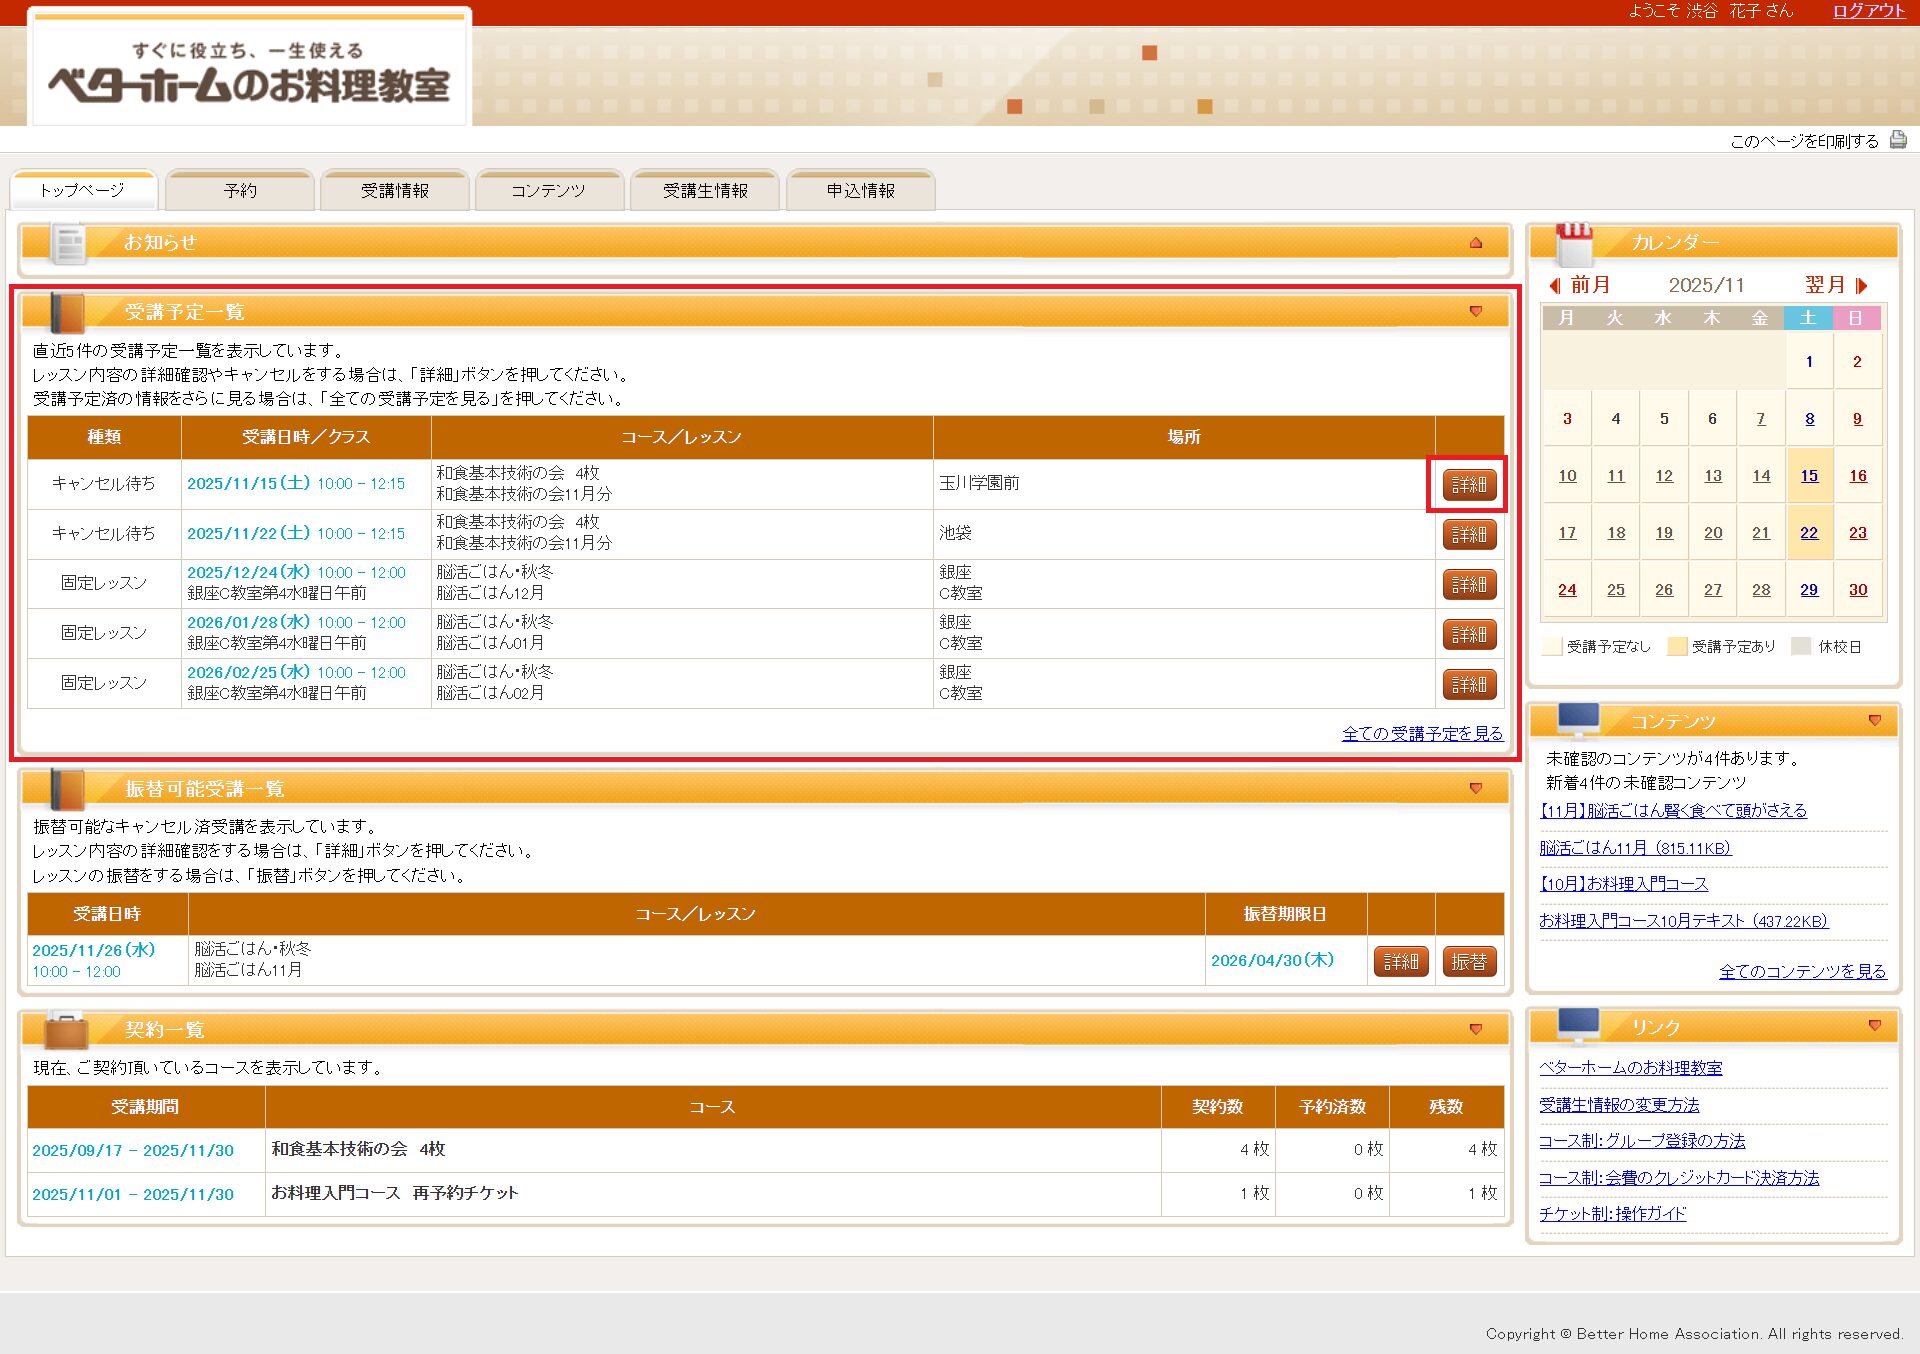Click the ログアウト link
Image resolution: width=1920 pixels, height=1354 pixels.
click(1868, 11)
